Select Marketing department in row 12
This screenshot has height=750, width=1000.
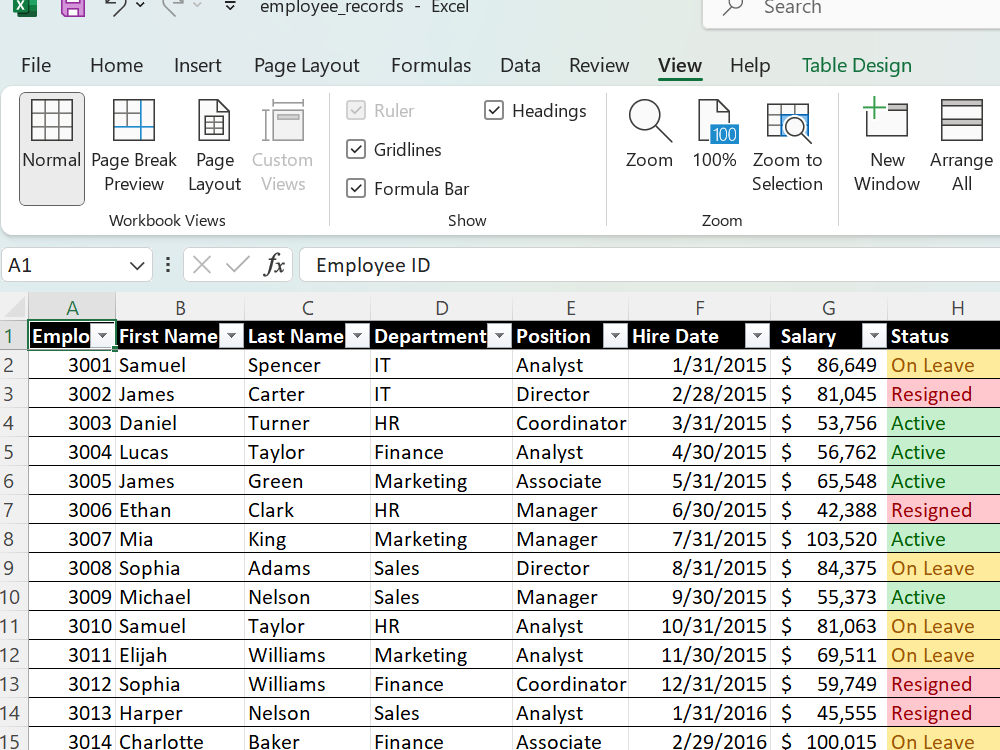441,655
